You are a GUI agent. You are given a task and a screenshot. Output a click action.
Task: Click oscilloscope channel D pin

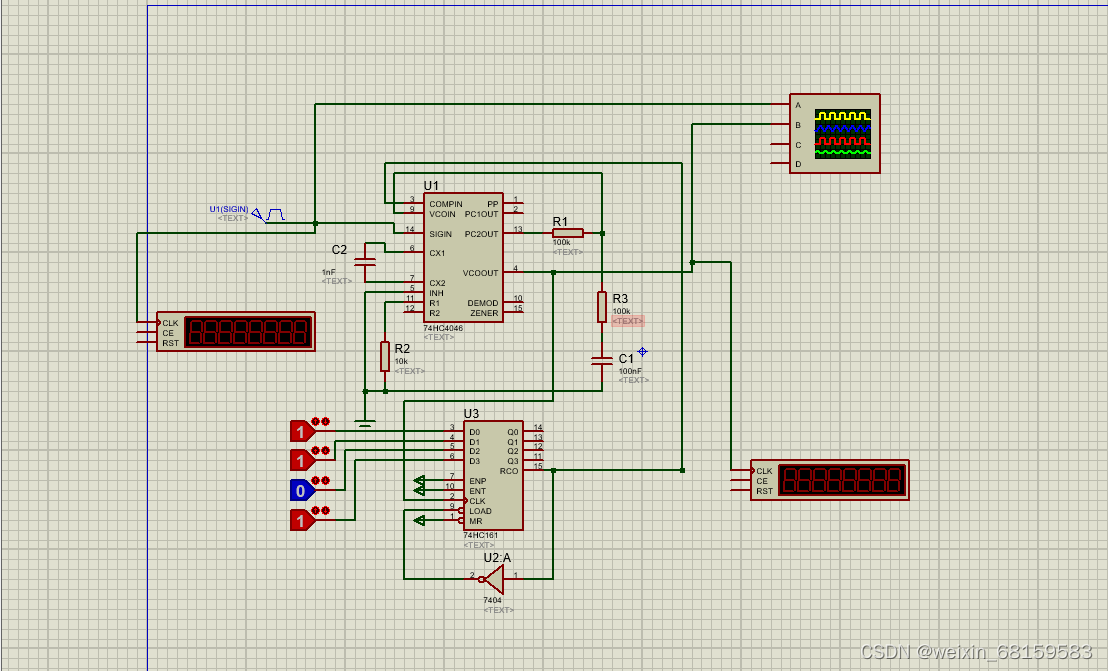pos(780,164)
